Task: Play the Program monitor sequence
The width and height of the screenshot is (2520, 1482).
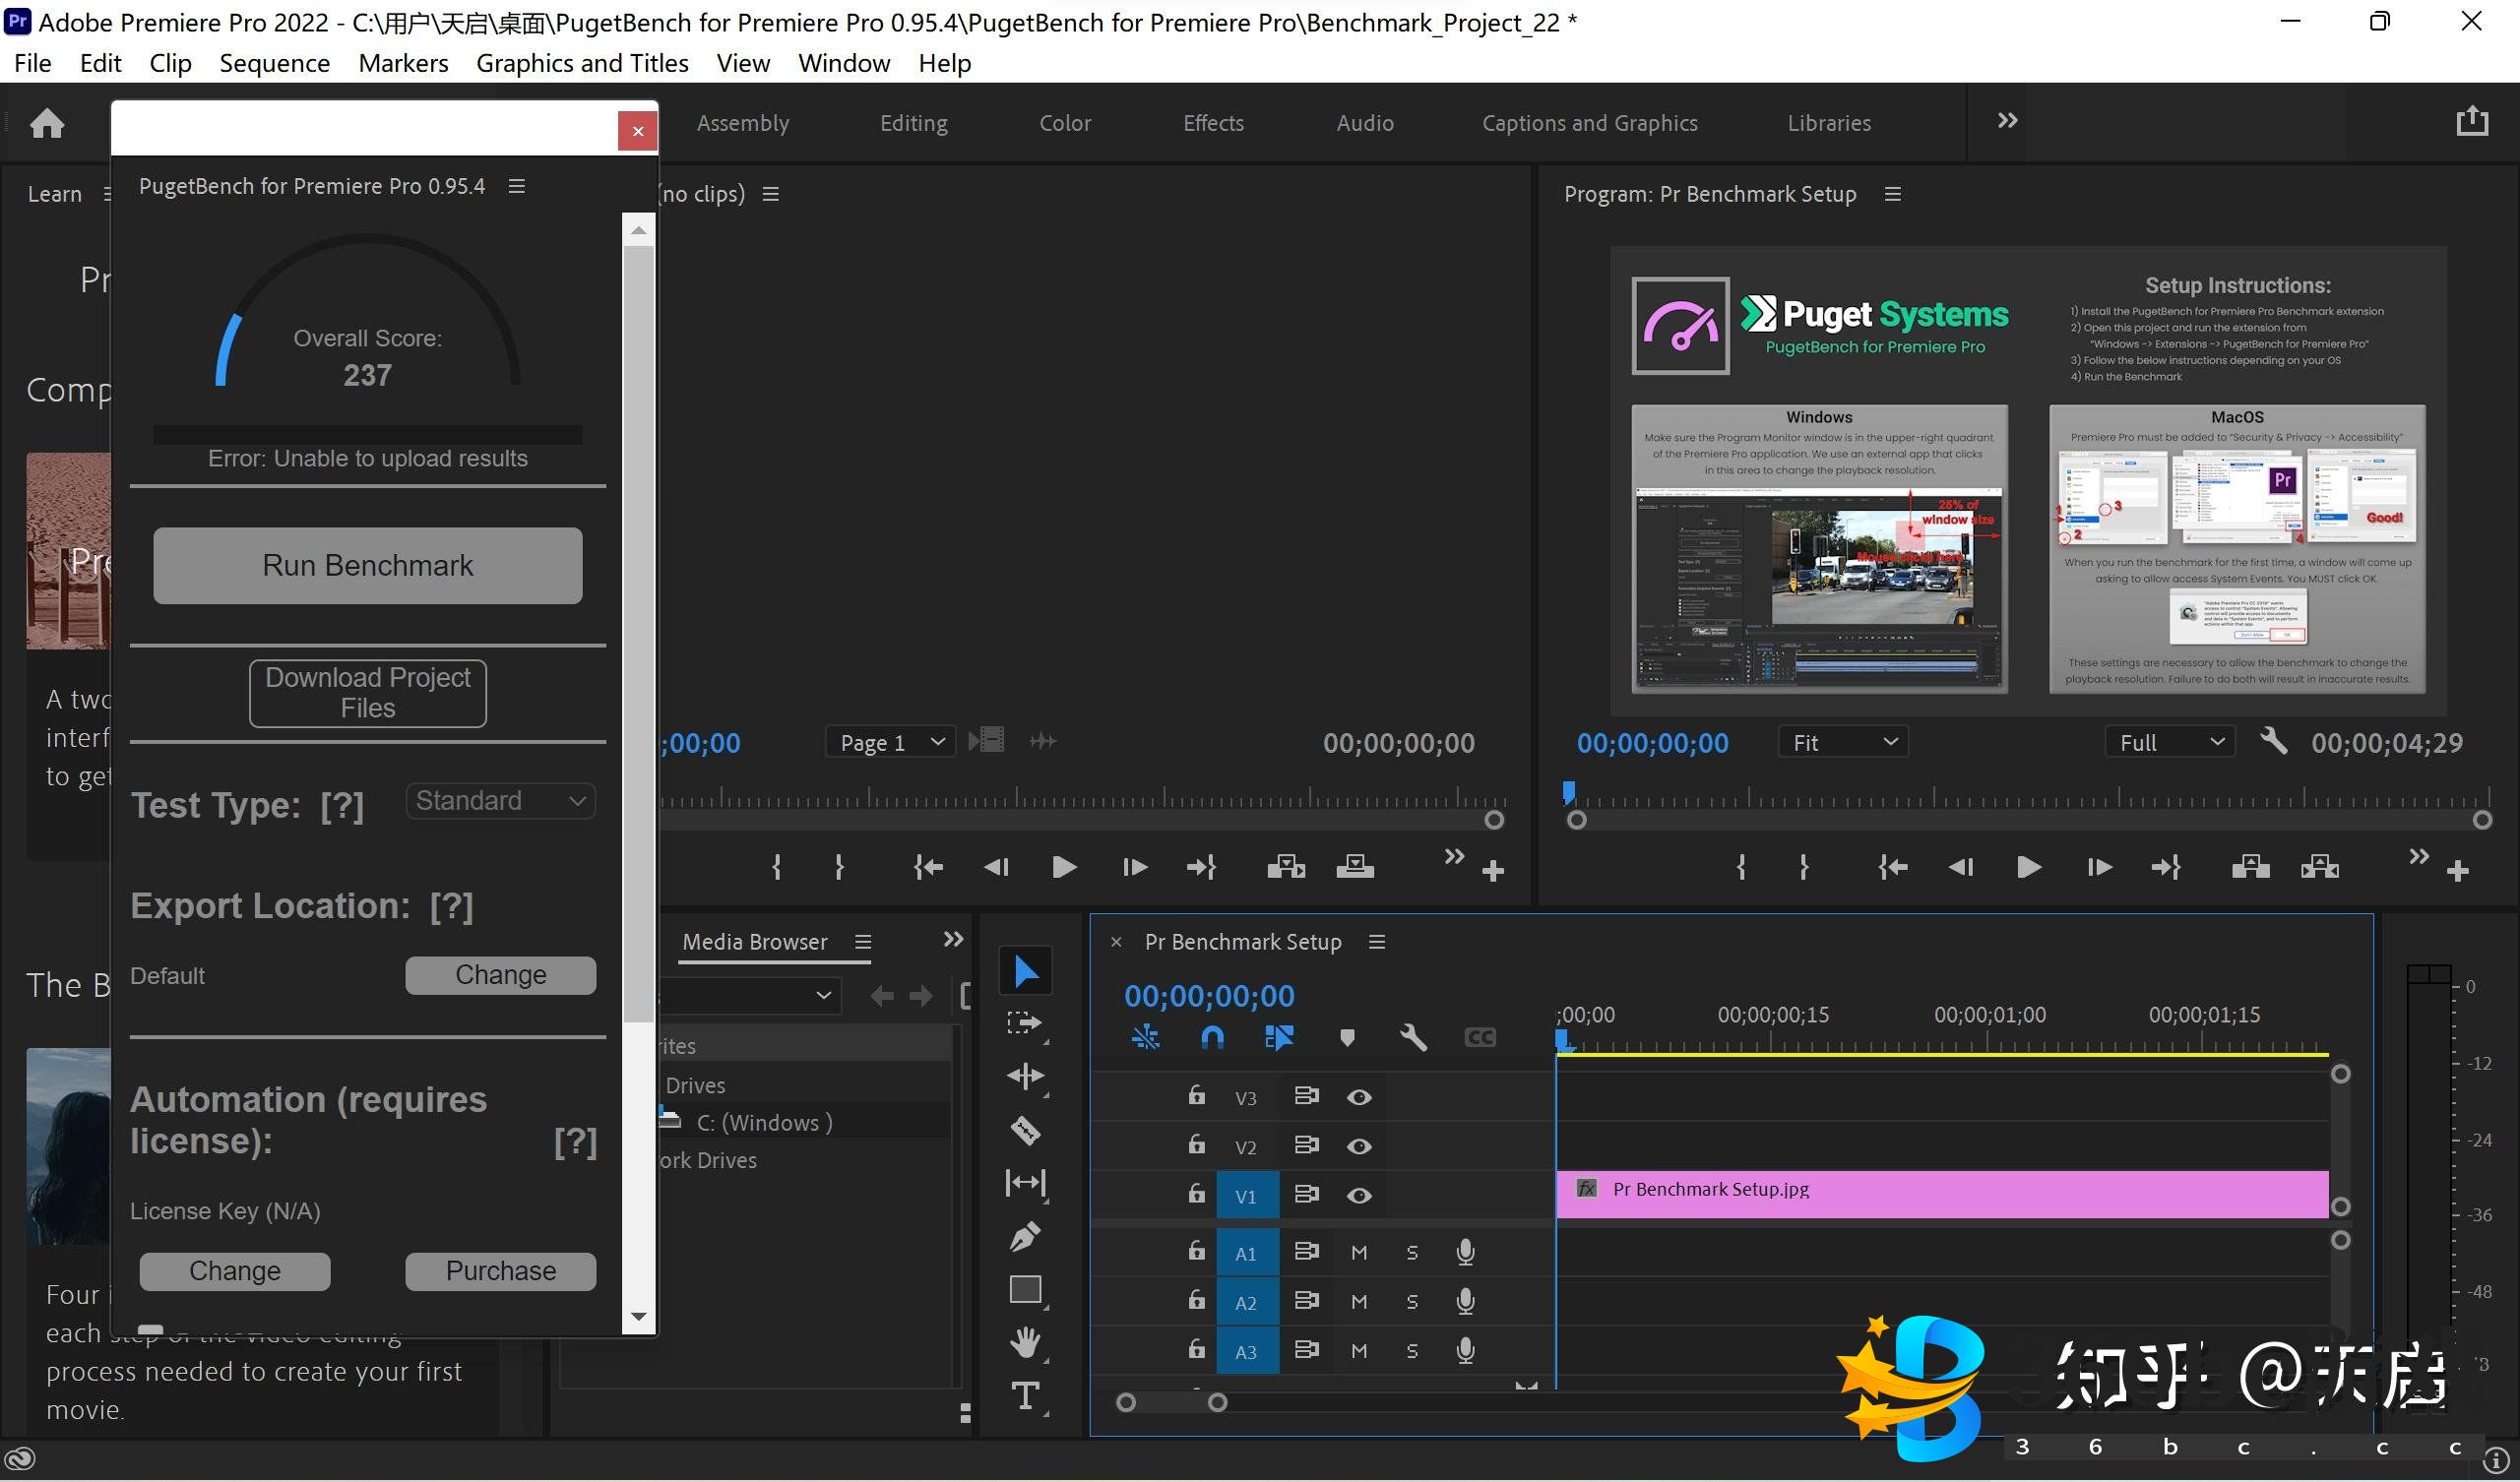Action: click(2028, 867)
